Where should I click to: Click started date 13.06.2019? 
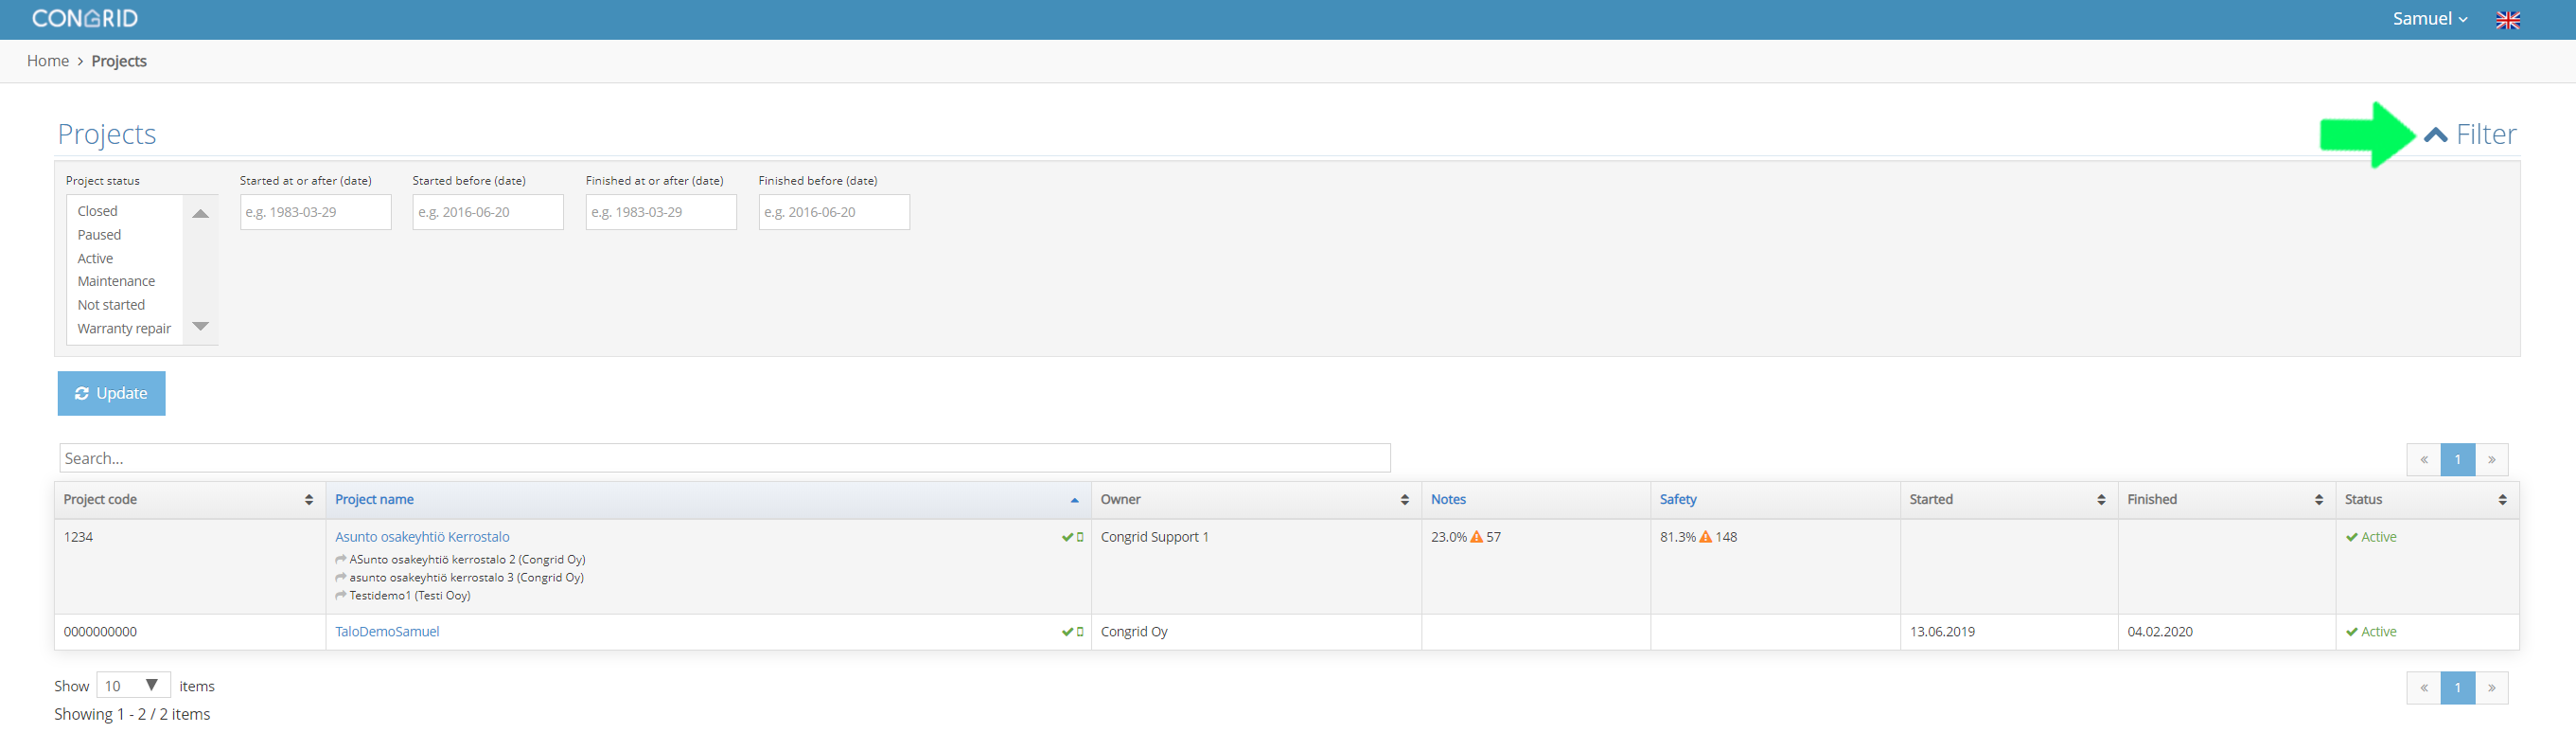coord(1942,632)
